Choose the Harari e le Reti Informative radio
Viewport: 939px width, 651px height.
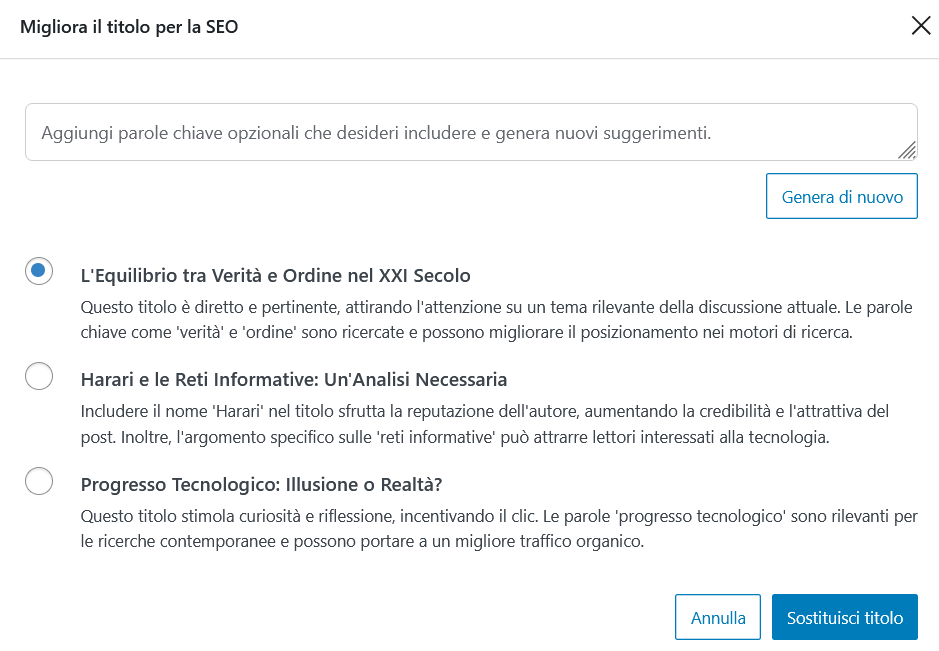tap(39, 376)
